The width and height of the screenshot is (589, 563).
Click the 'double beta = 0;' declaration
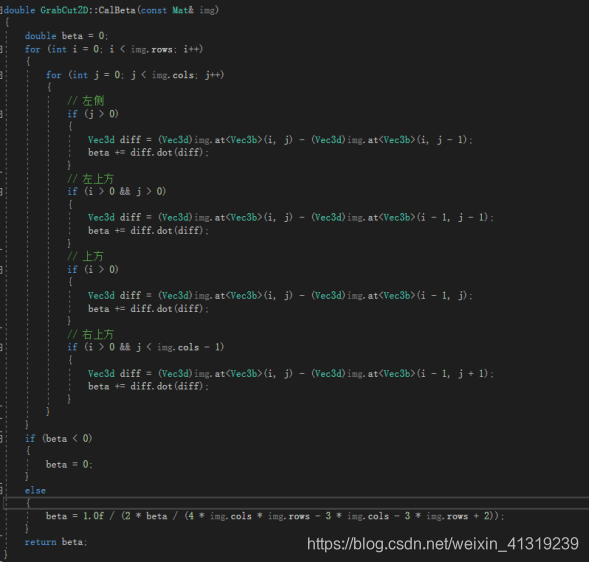[x=66, y=36]
